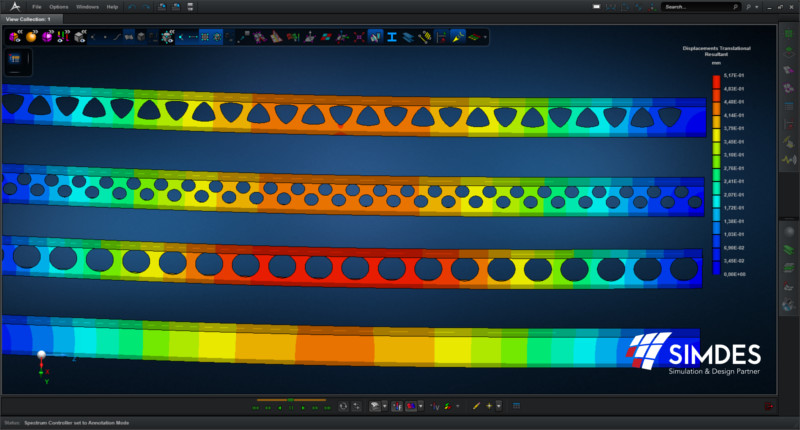800x430 pixels.
Task: Click the magnifier inside the Search box
Action: point(735,7)
